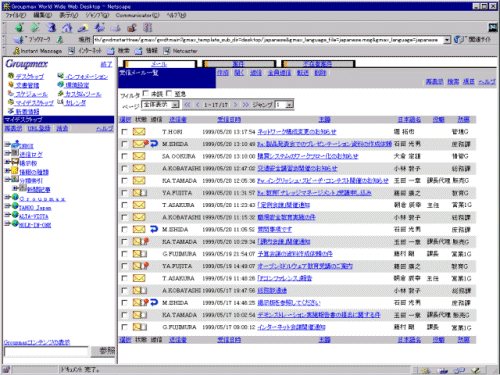The width and height of the screenshot is (500, 375).
Task: Tick checkbox of T.ASAKURA 11:23:43 mail
Action: tap(124, 205)
